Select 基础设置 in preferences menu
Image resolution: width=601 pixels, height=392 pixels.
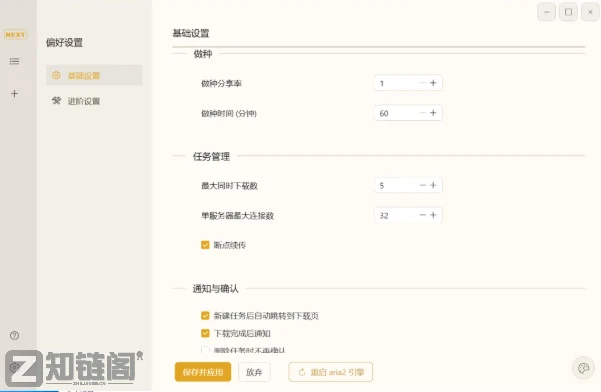pos(94,75)
